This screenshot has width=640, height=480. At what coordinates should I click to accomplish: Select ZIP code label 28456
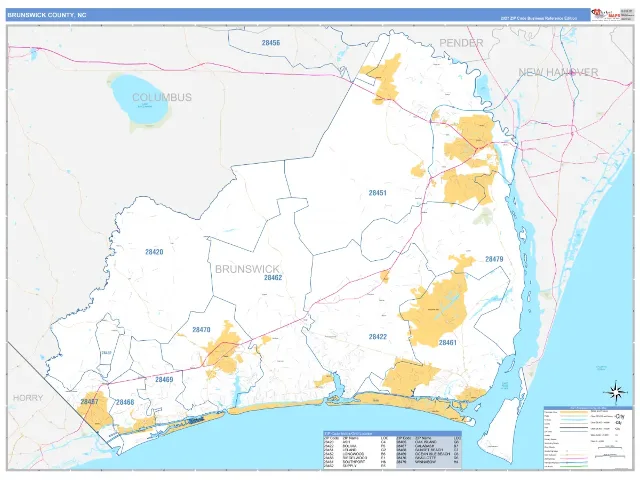[271, 42]
